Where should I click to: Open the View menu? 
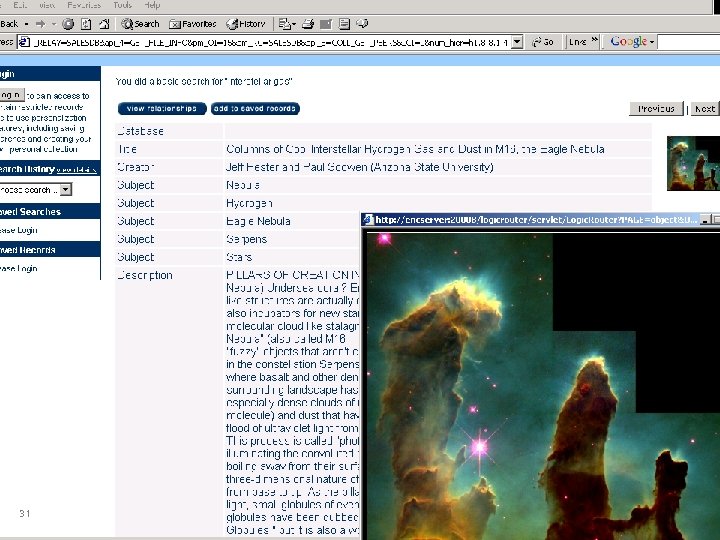click(x=47, y=5)
